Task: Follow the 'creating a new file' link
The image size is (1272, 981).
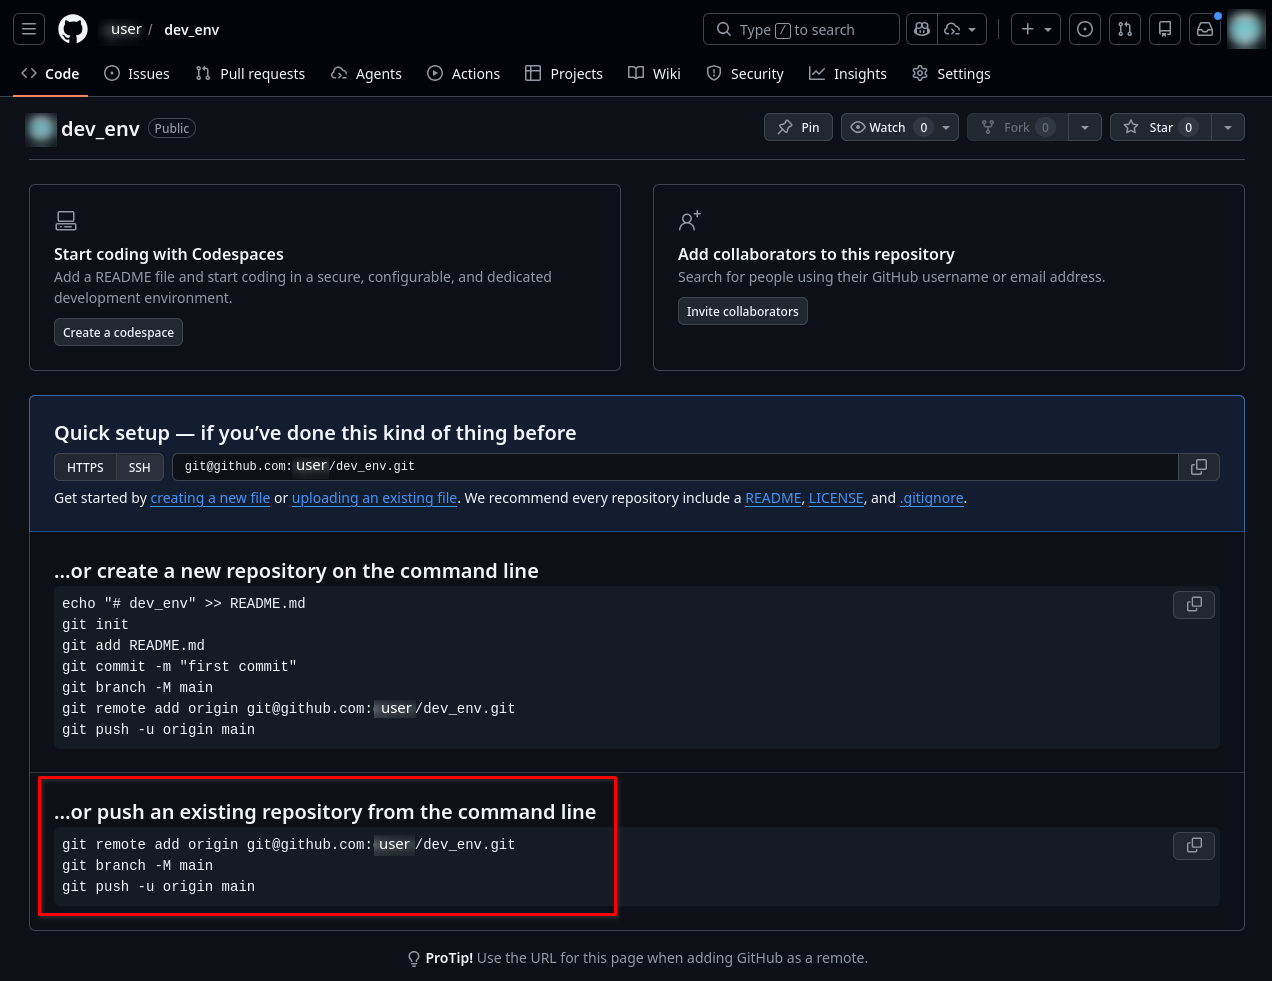Action: pyautogui.click(x=210, y=498)
